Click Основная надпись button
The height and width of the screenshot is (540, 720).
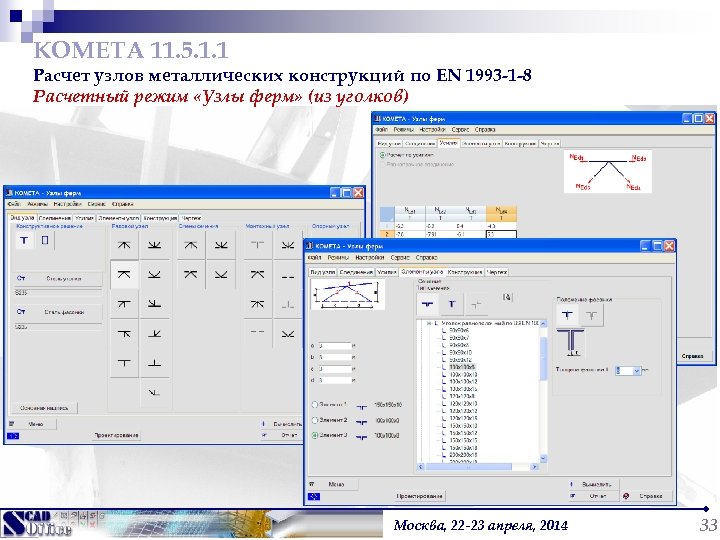coord(44,408)
